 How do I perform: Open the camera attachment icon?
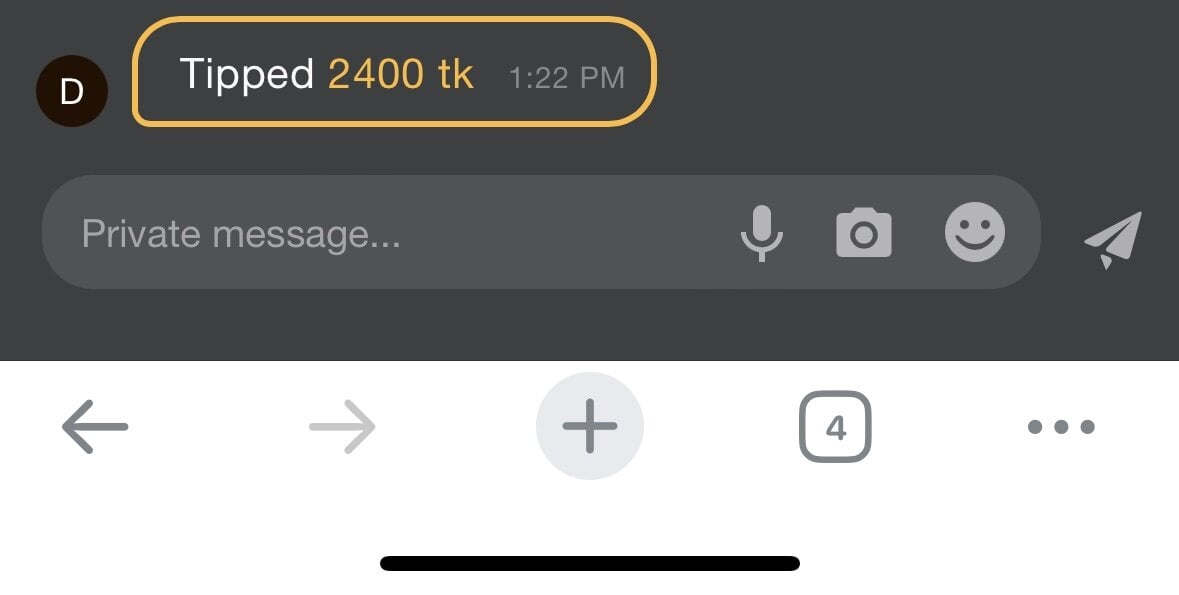pyautogui.click(x=864, y=233)
